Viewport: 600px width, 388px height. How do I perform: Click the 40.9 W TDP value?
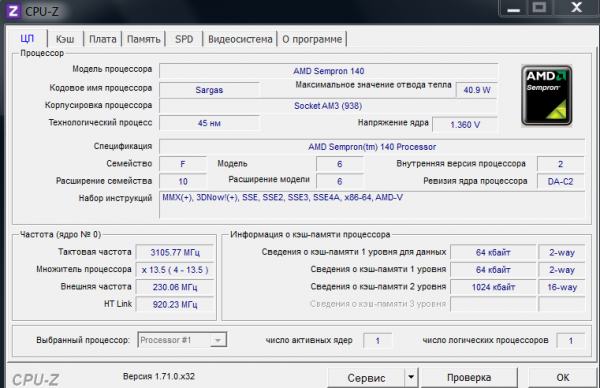pos(477,90)
